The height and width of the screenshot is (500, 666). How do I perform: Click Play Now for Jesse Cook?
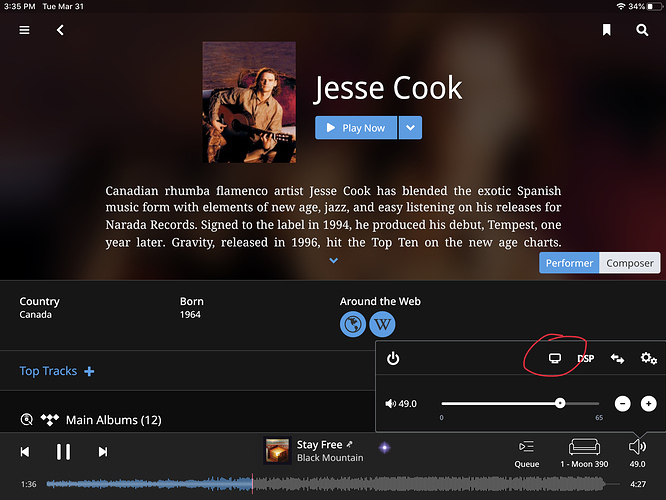[356, 127]
